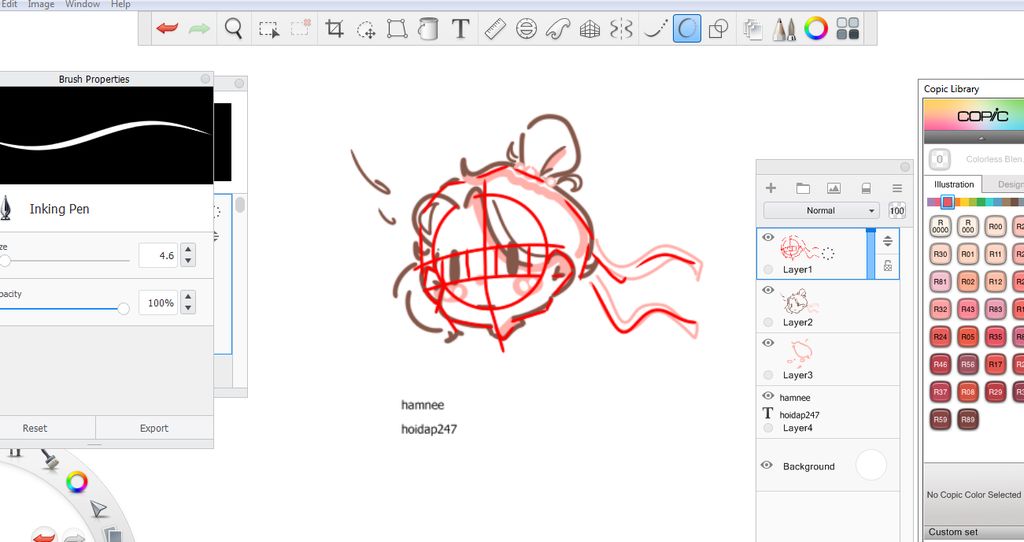Pick the R24 Copic color swatch
This screenshot has height=542, width=1024.
click(x=940, y=337)
